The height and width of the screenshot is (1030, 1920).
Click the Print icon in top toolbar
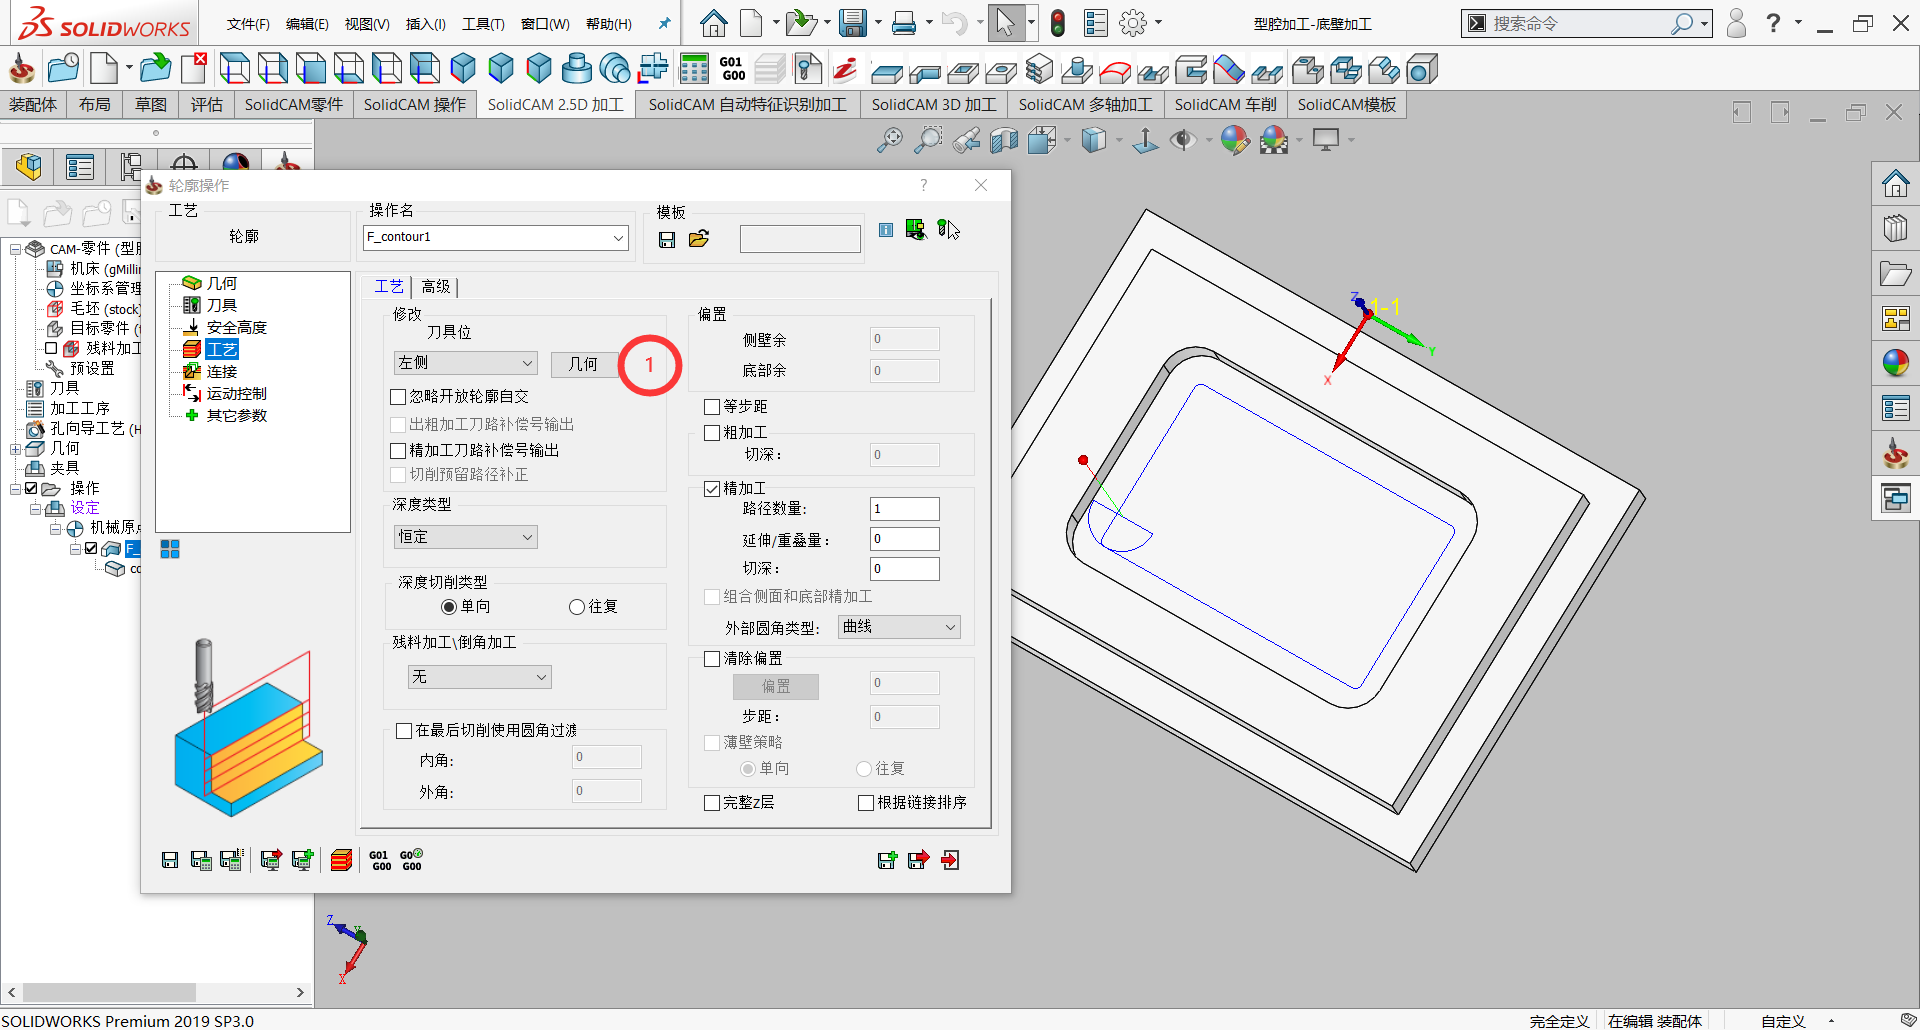[904, 23]
